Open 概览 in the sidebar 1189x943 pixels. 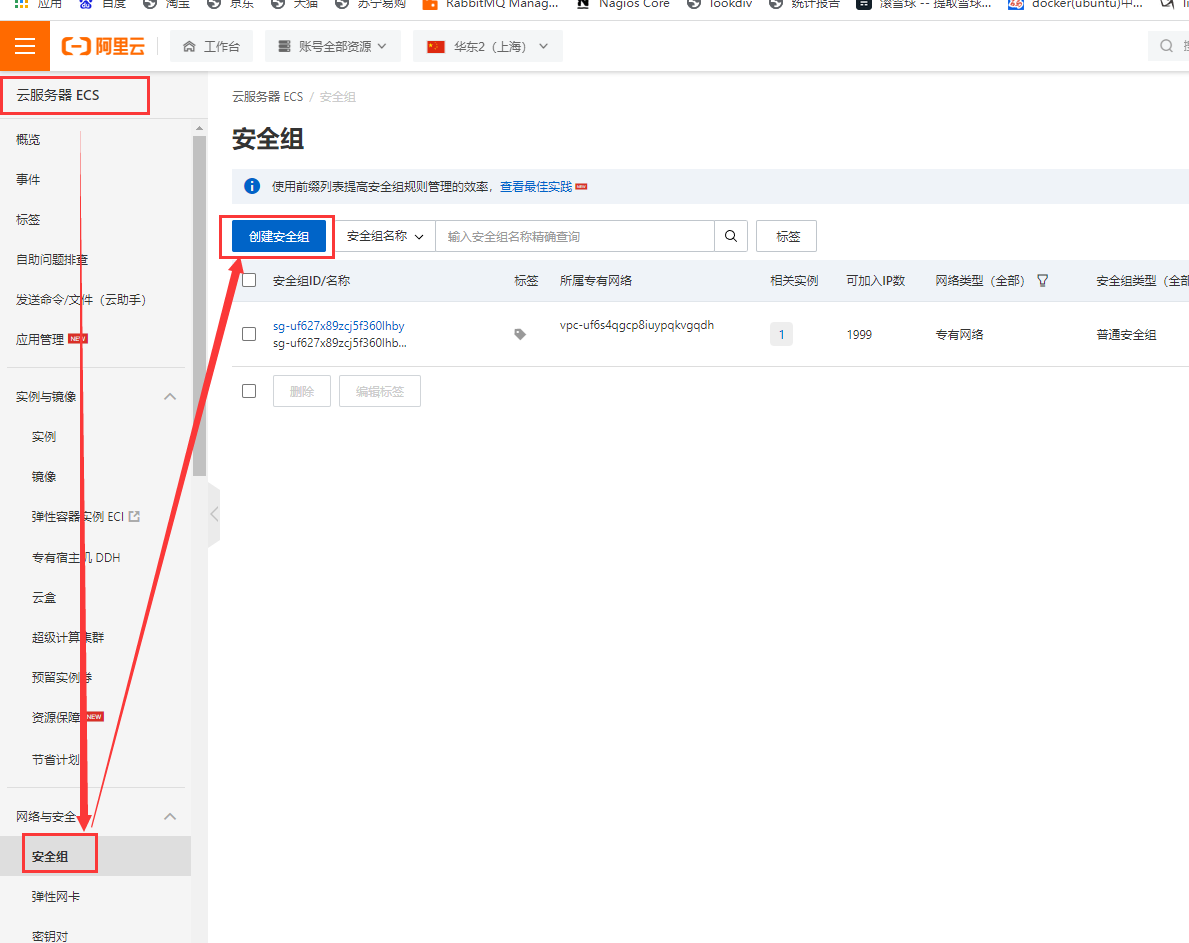pyautogui.click(x=28, y=139)
